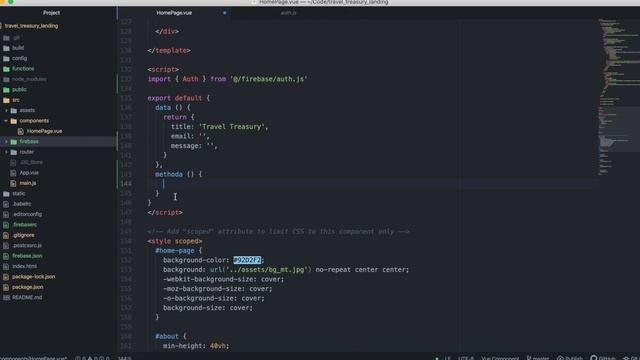Click the master branch in status bar
640x360 pixels.
[x=538, y=358]
